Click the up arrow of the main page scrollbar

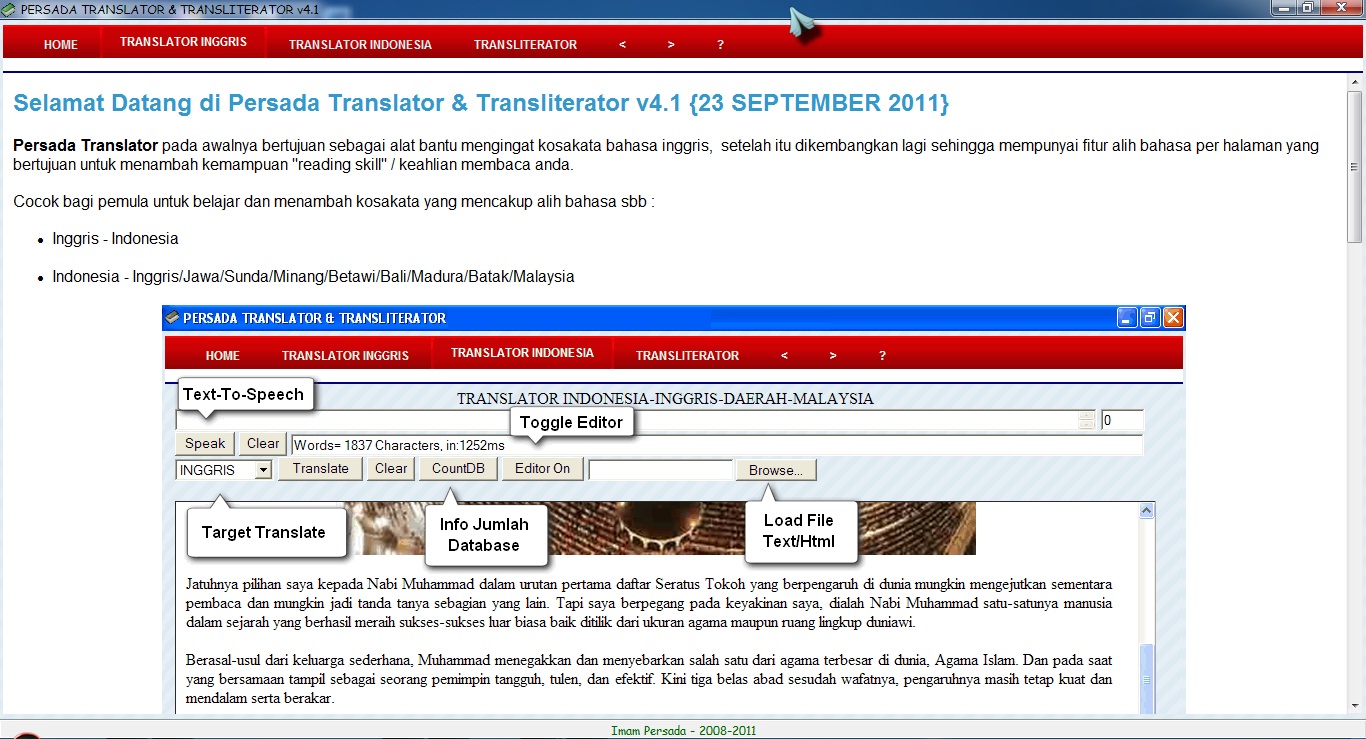pos(1355,82)
